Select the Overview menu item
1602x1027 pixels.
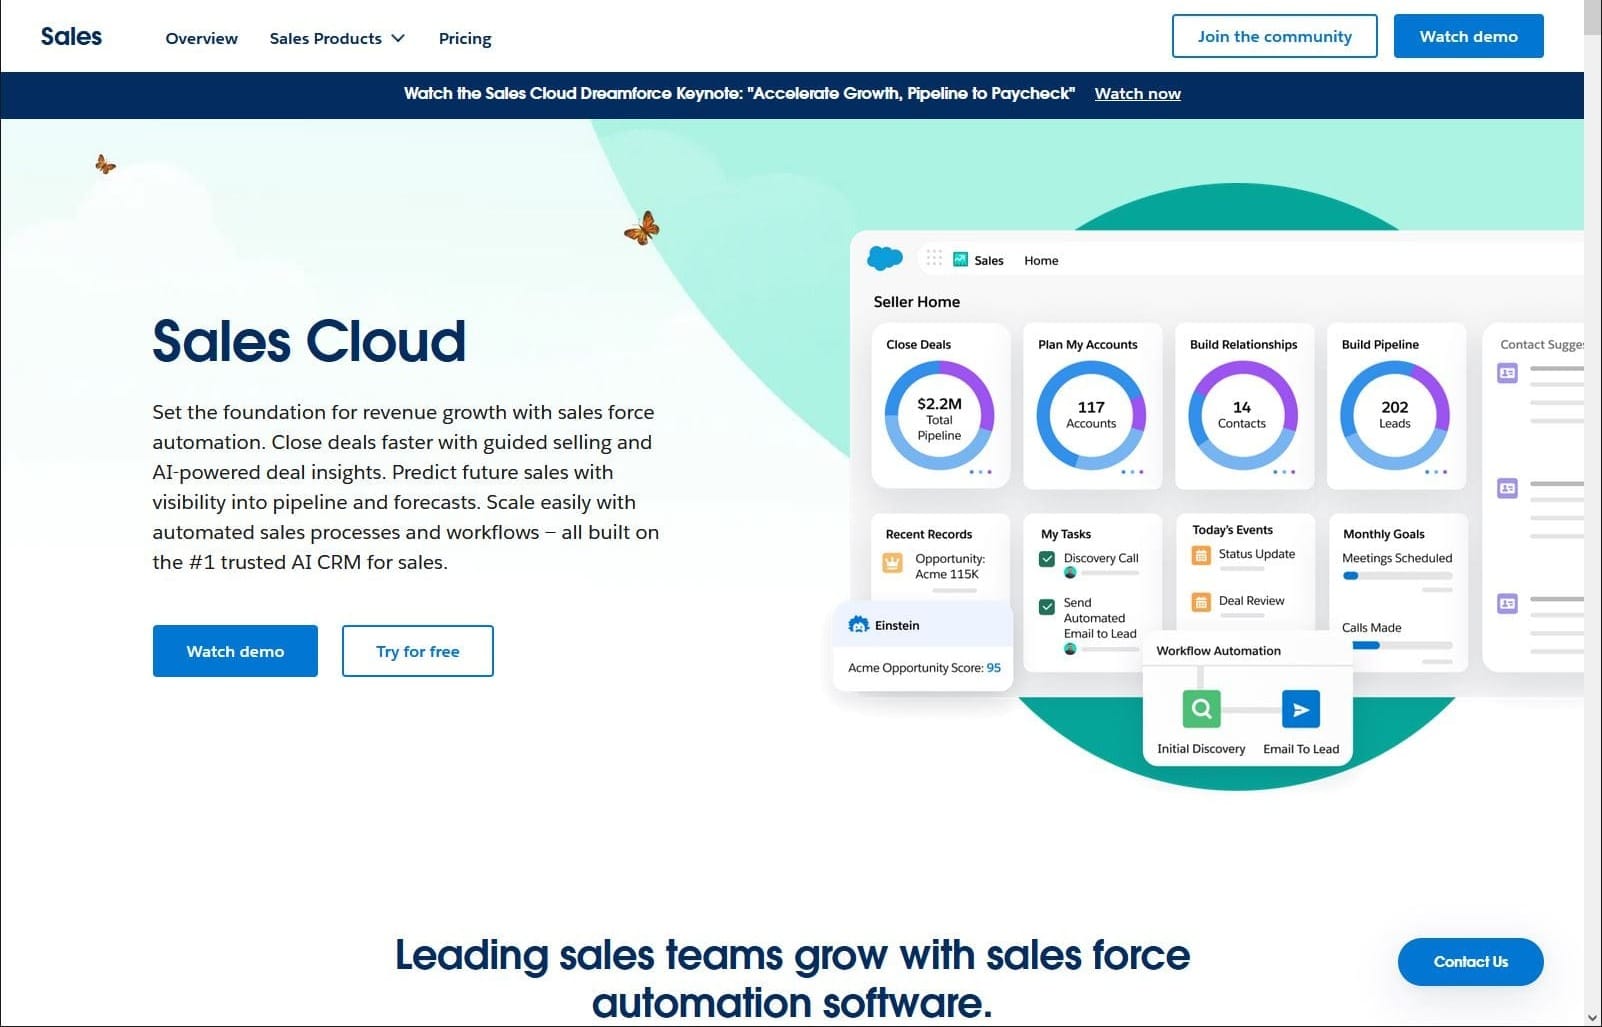(201, 38)
